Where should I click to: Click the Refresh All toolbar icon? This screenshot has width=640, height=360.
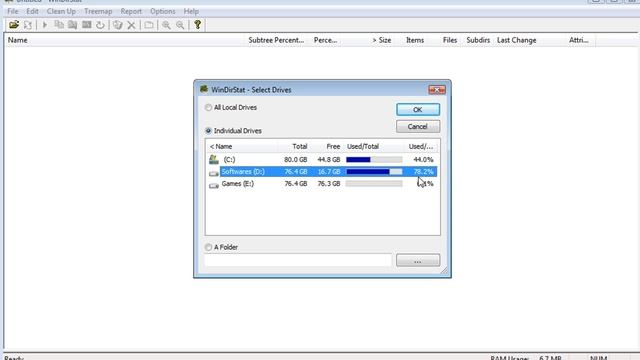(x=28, y=25)
